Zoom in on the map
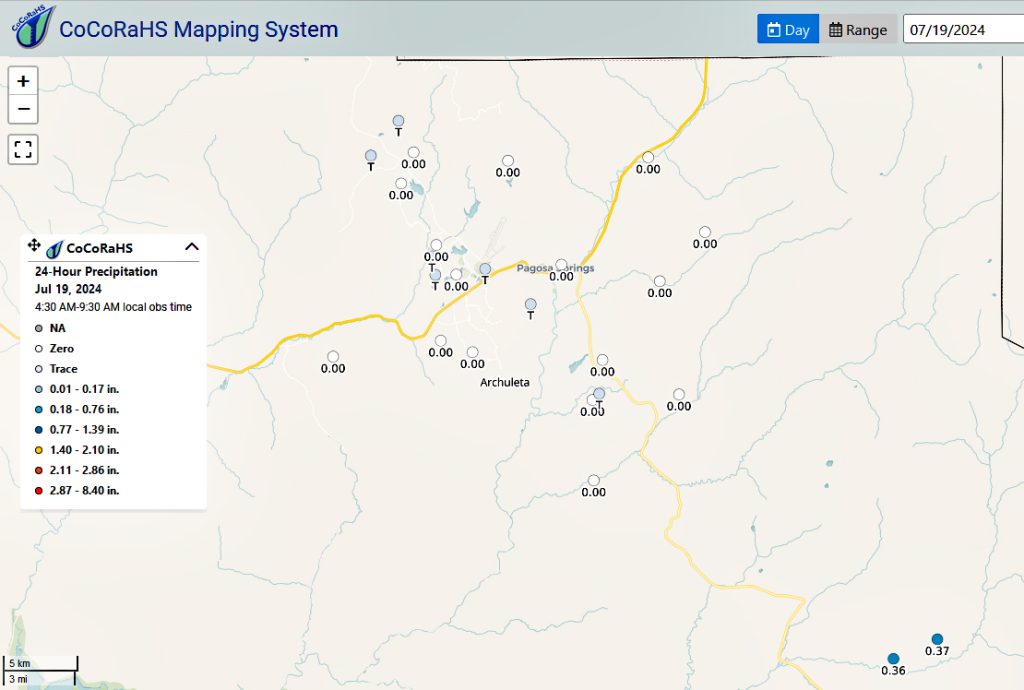 coord(23,81)
